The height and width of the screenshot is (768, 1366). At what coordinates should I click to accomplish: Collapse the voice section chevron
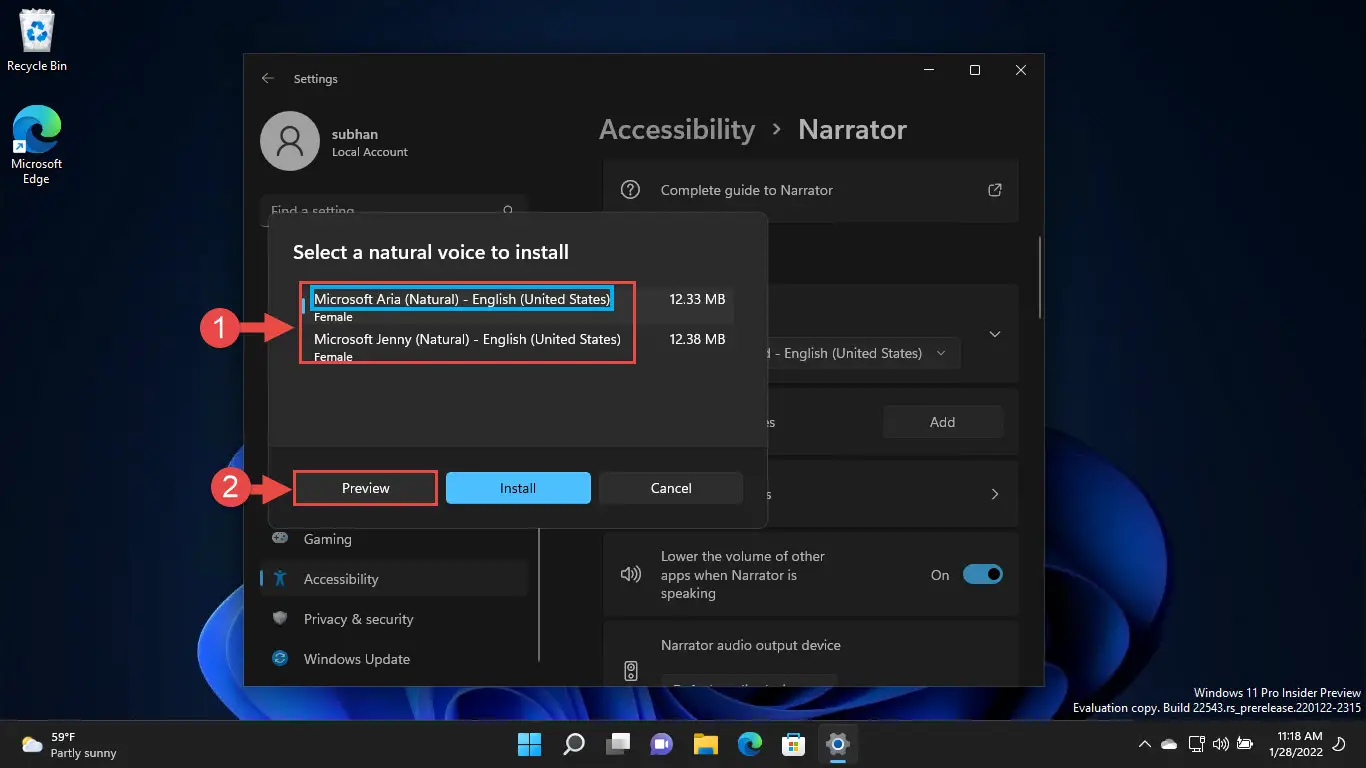pos(994,334)
